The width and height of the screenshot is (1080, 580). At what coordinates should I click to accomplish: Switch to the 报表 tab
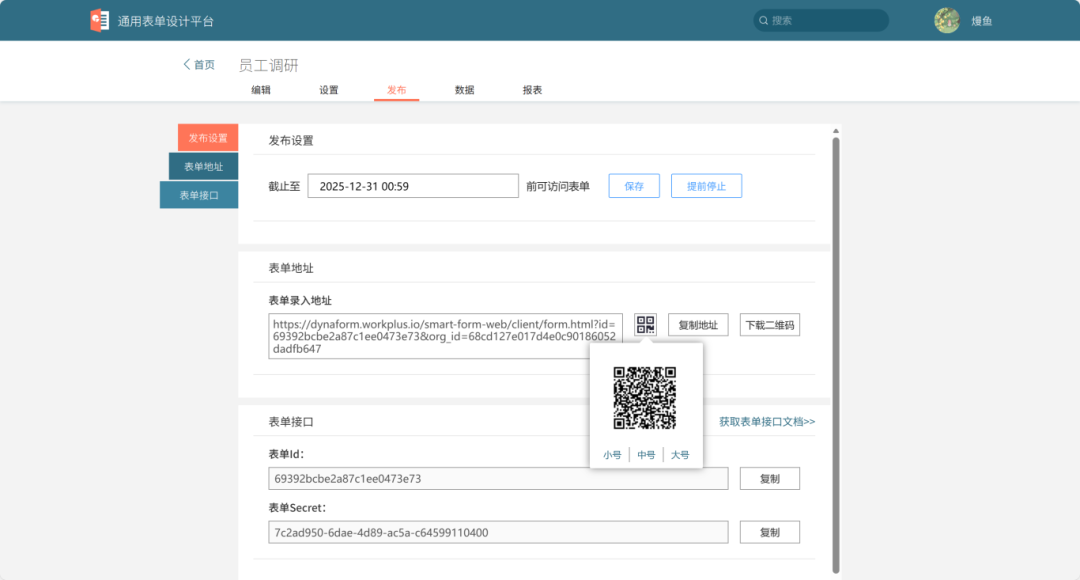(x=532, y=89)
